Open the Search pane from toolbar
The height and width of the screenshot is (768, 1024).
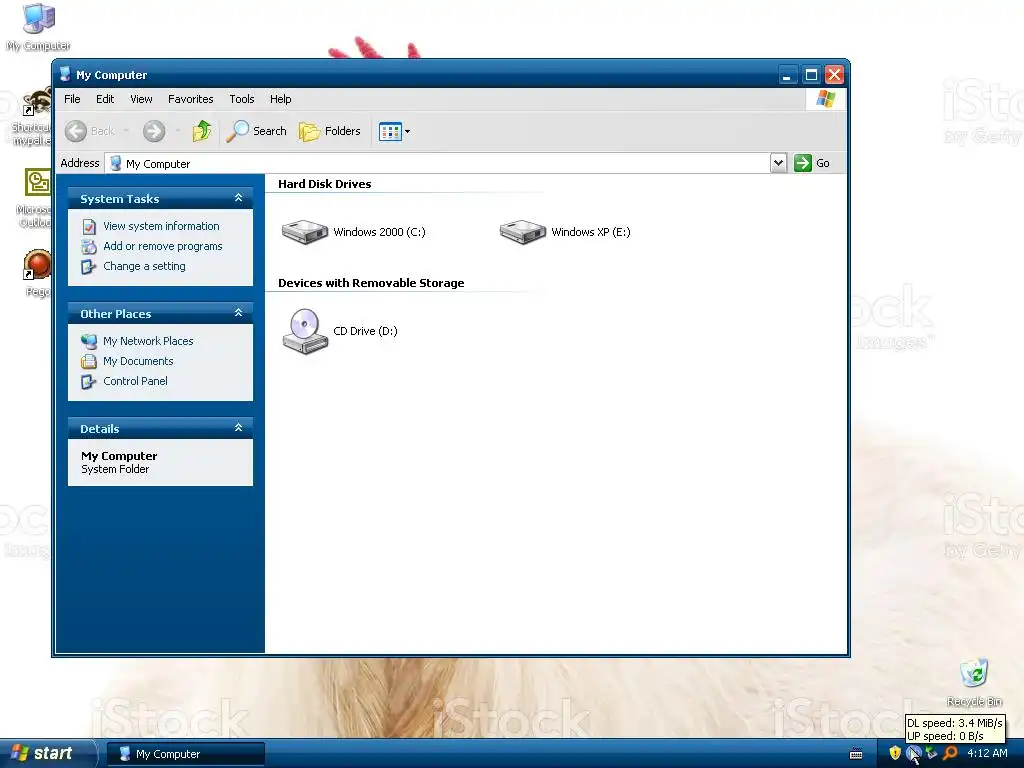coord(257,131)
